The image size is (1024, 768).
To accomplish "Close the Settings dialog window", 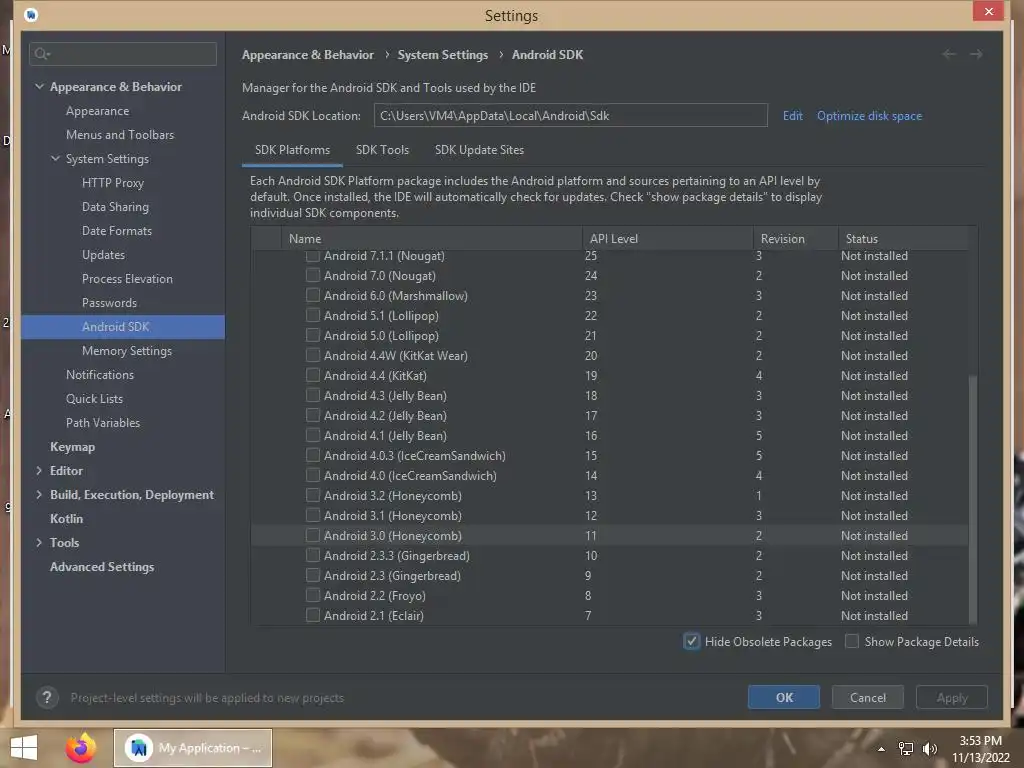I will pos(988,12).
